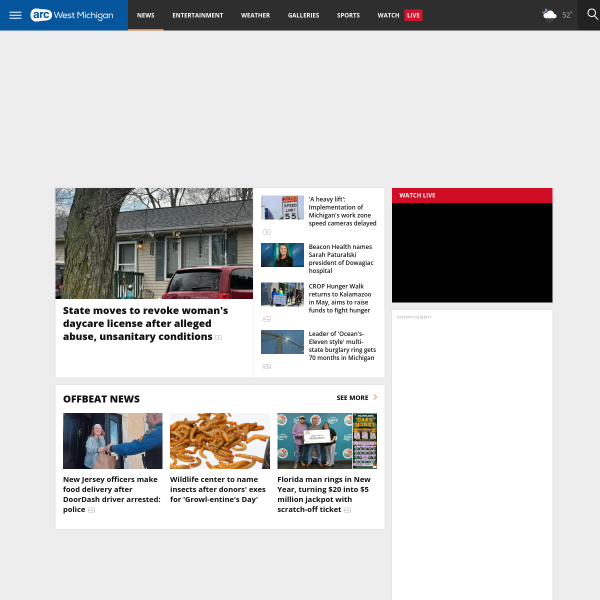Click the video icon after daycare headline
The height and width of the screenshot is (600, 600).
pos(218,337)
